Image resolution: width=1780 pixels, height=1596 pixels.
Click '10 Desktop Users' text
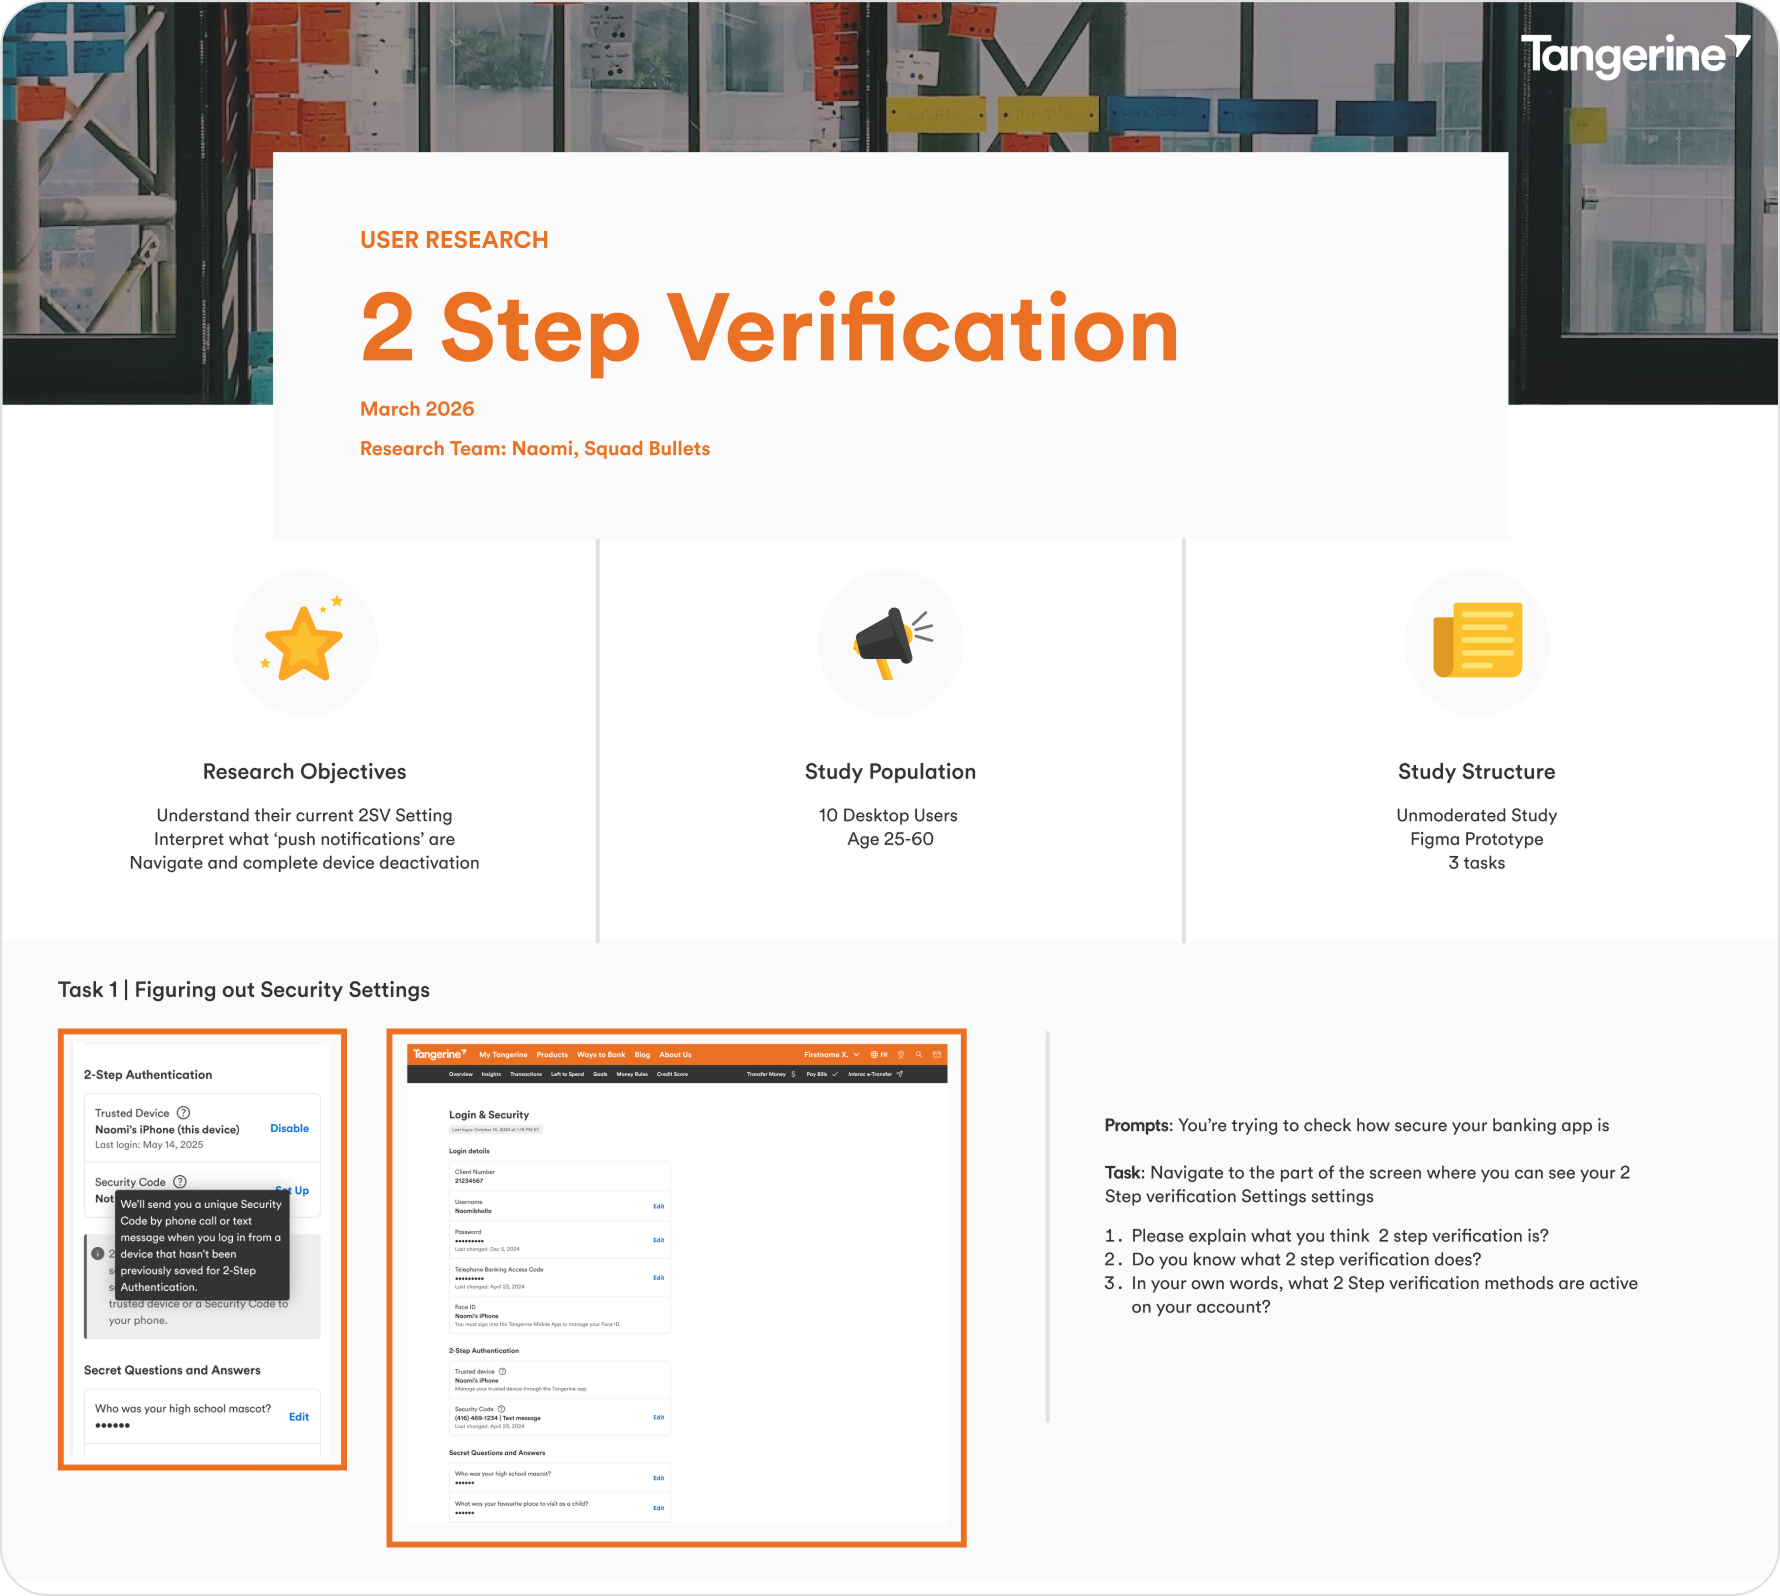point(888,815)
